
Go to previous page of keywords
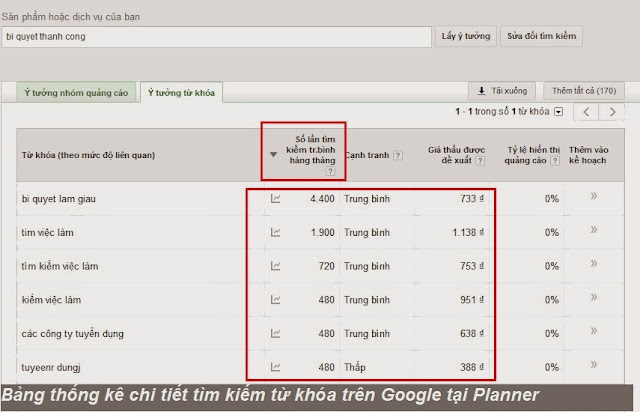(x=586, y=112)
